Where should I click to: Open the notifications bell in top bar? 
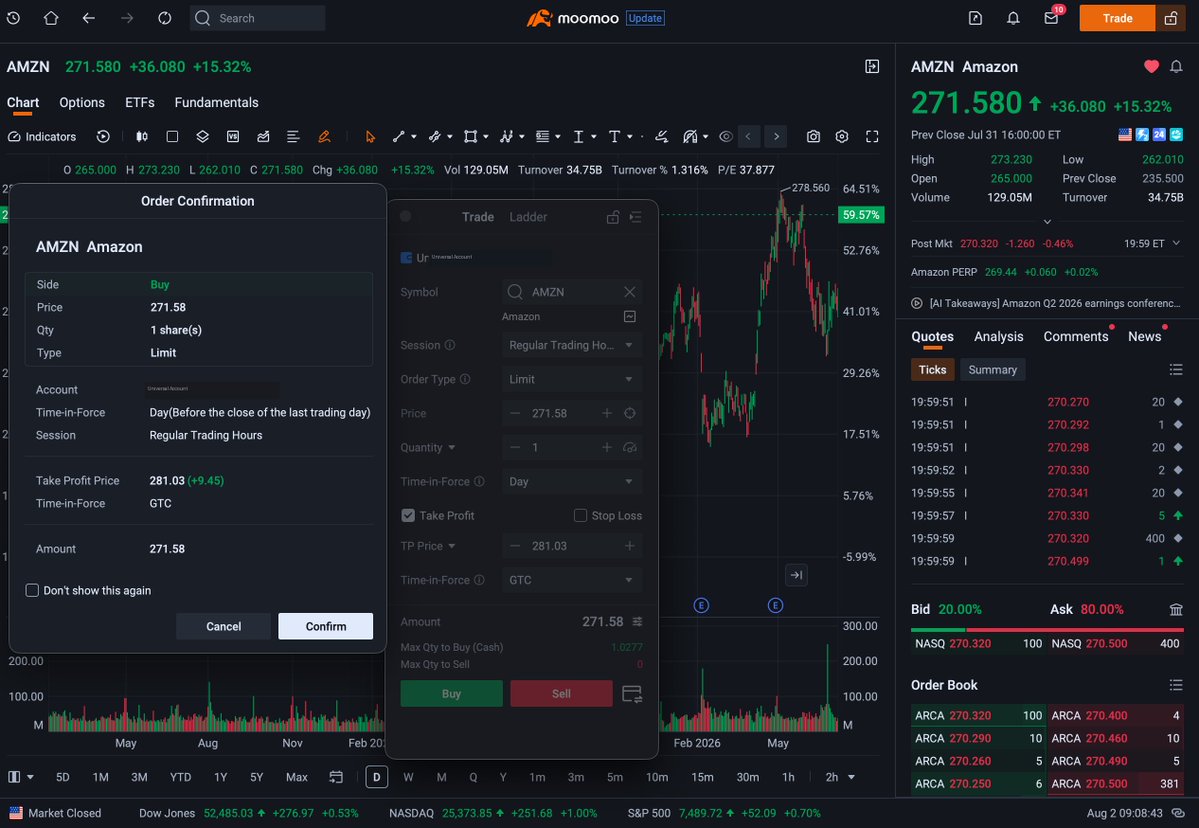(x=1013, y=18)
